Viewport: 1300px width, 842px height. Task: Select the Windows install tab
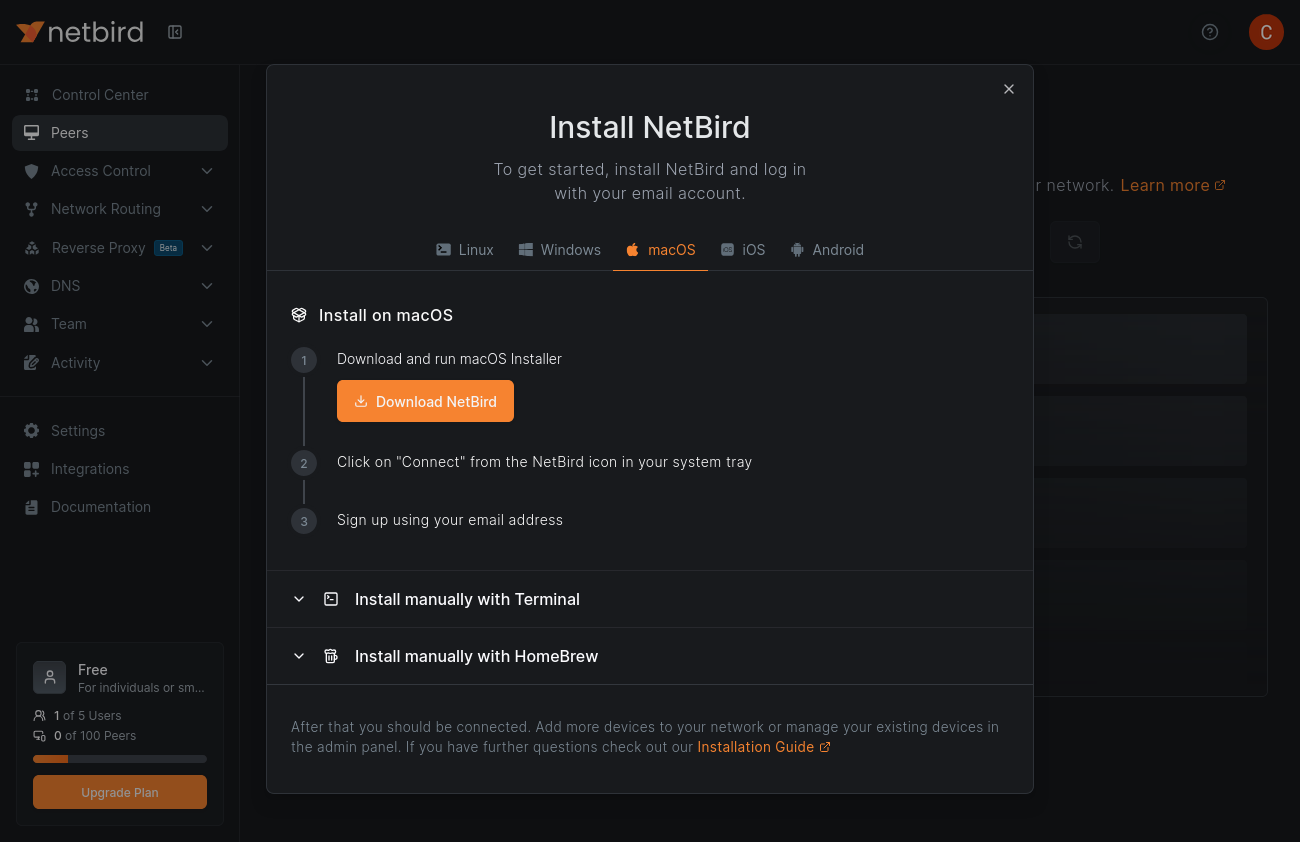coord(560,250)
